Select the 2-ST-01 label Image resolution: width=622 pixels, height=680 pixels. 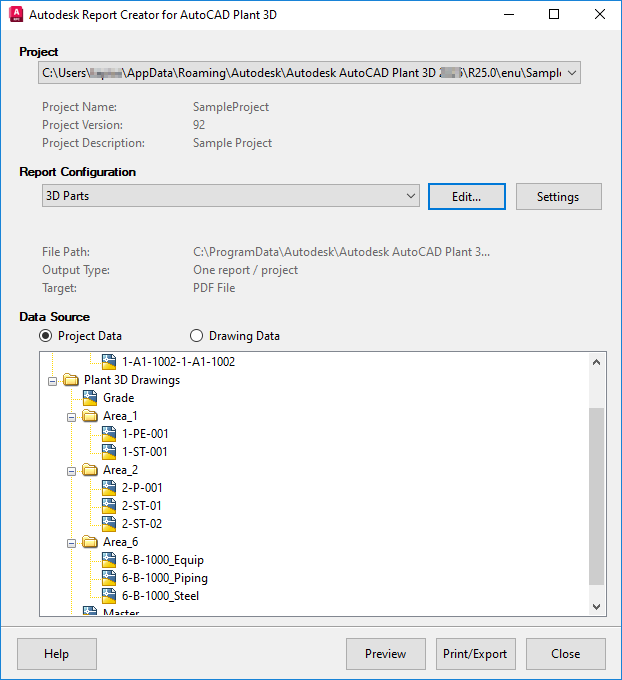coord(141,506)
